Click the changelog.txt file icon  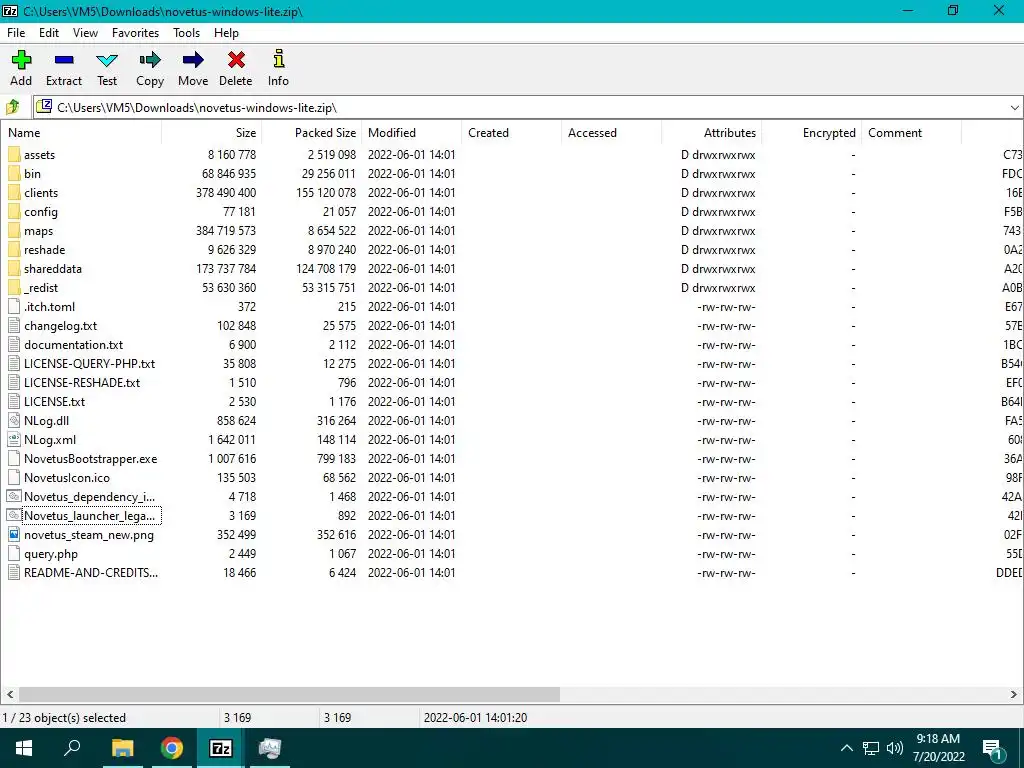(14, 325)
